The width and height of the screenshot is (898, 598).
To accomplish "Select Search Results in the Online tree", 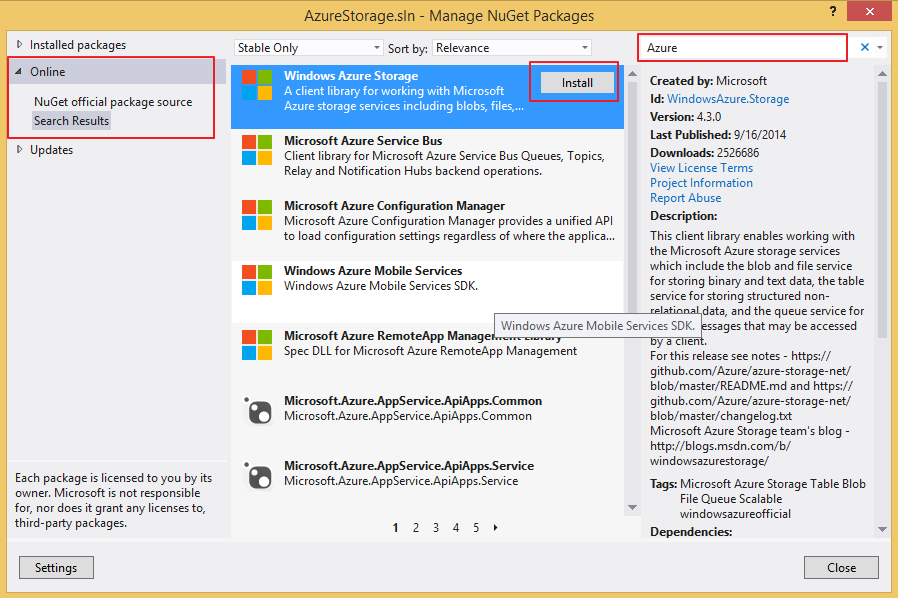I will (71, 121).
